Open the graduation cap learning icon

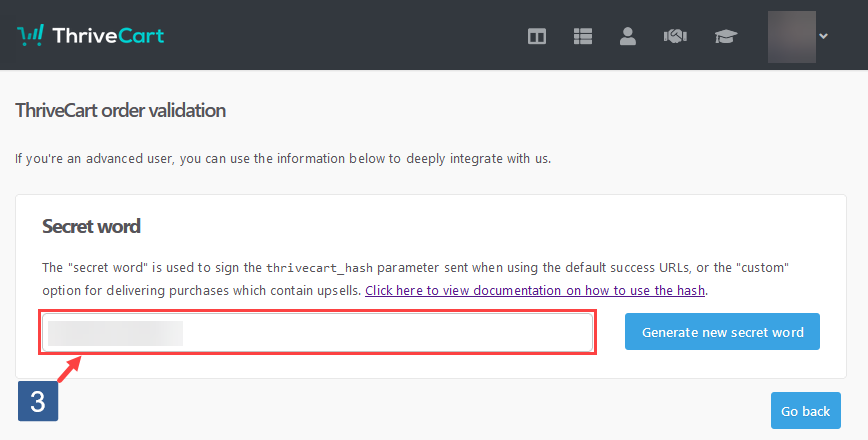[726, 37]
